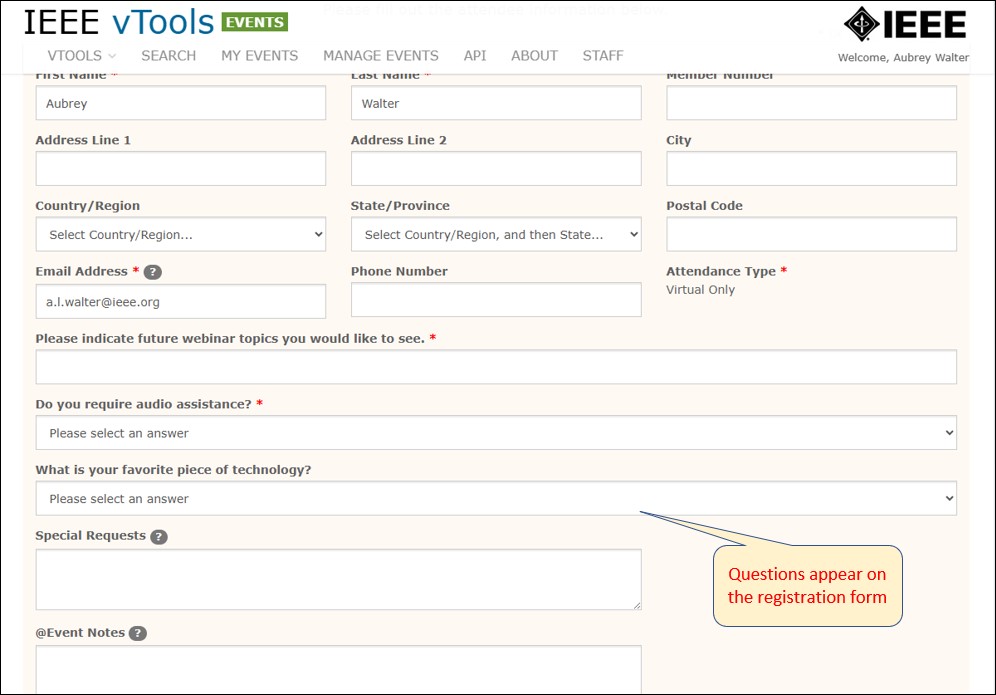Viewport: 996px width, 695px height.
Task: Click the Postal Code field
Action: [x=811, y=234]
